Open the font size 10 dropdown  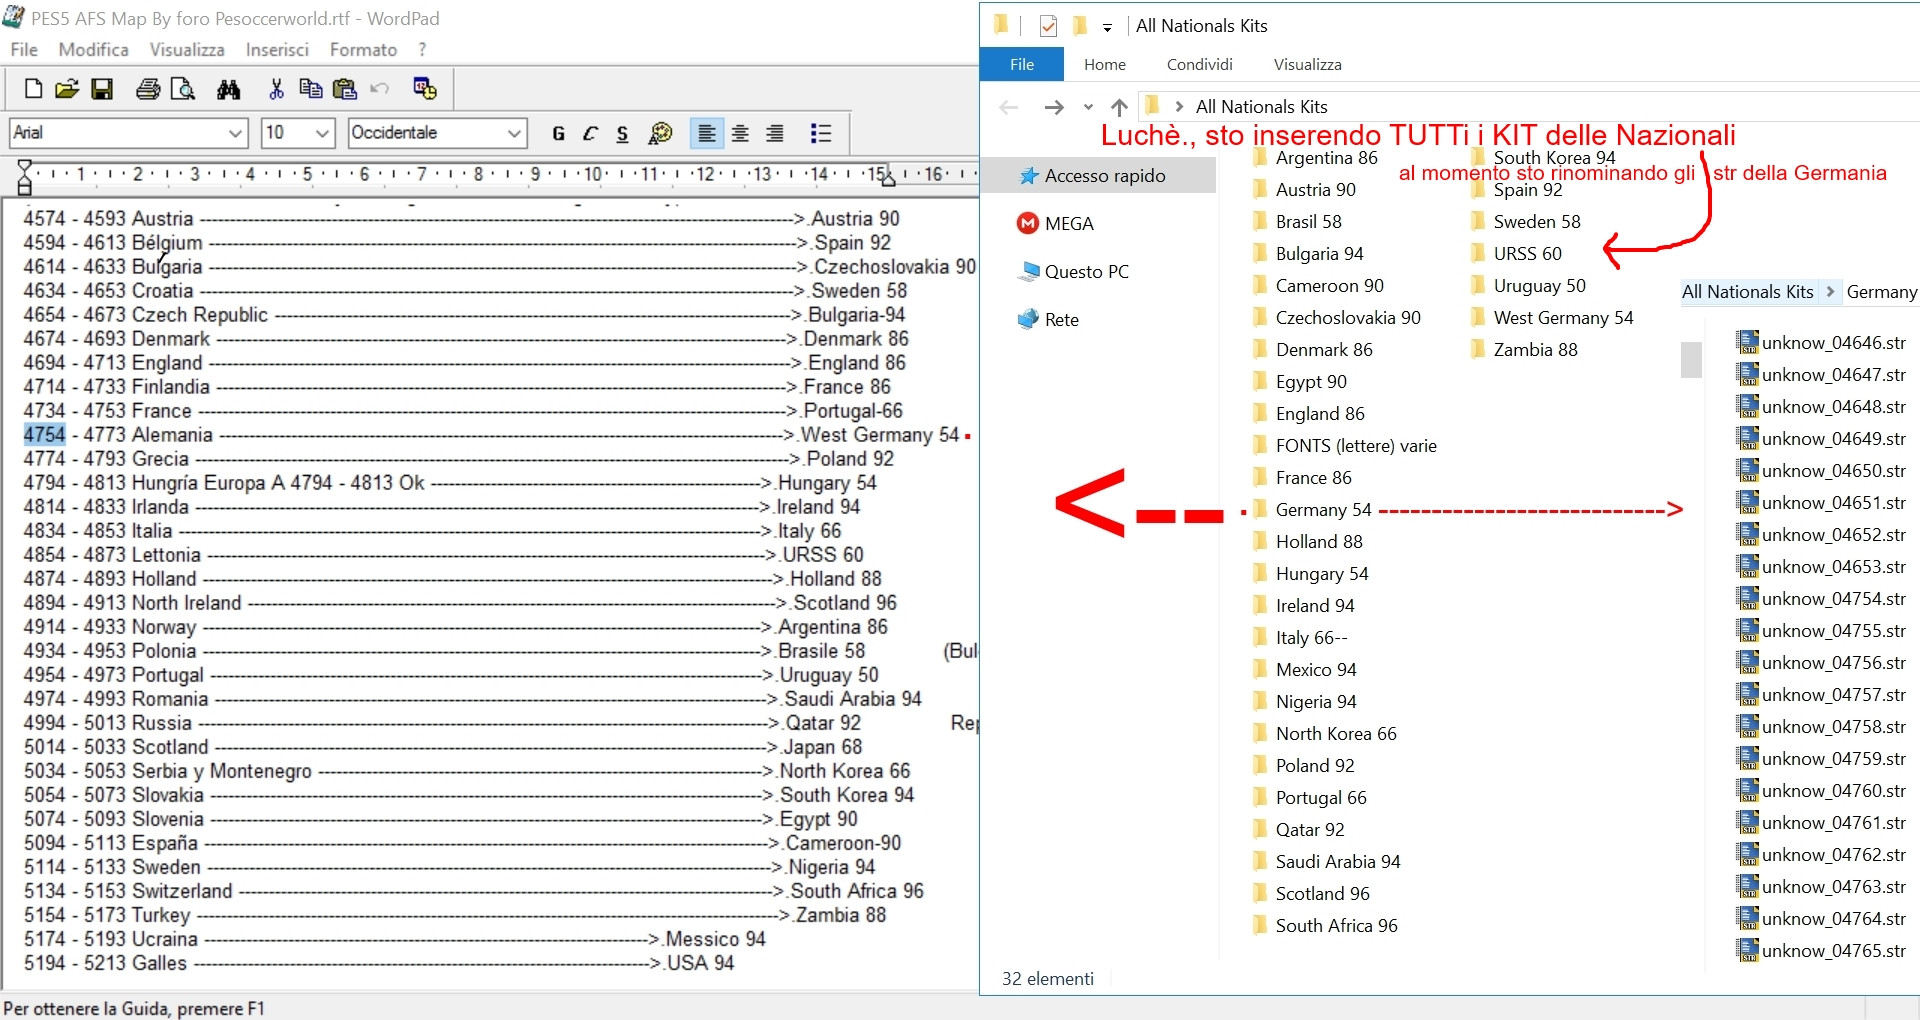pos(322,133)
